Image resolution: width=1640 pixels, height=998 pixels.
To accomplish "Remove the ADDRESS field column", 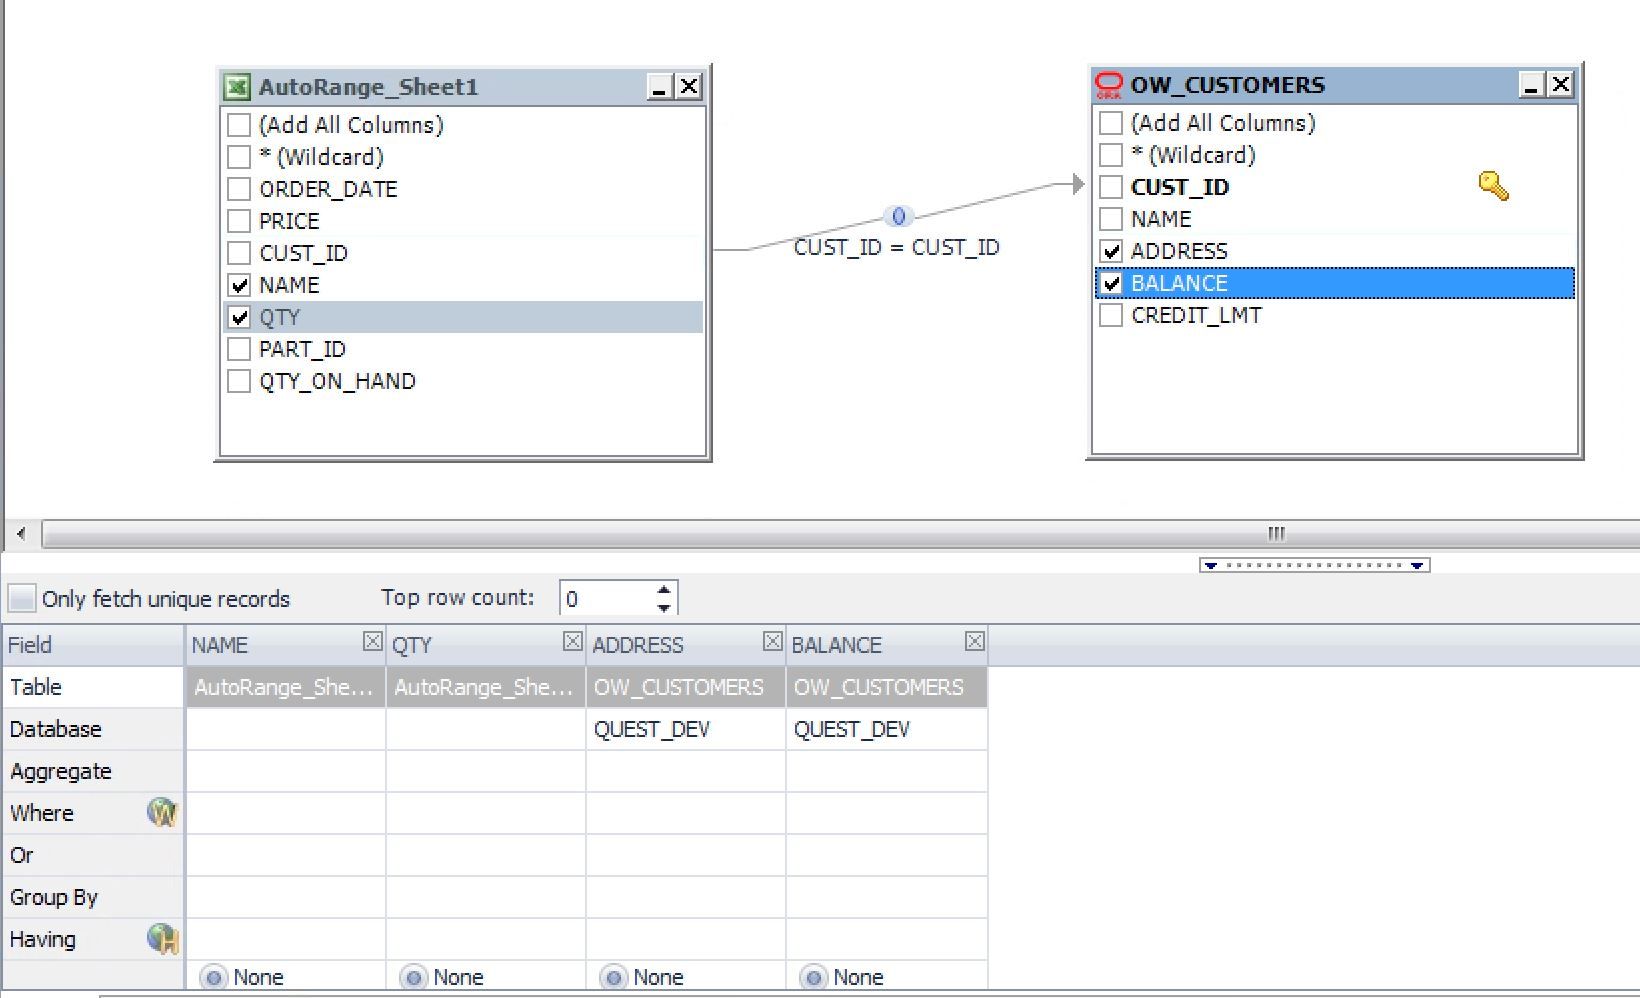I will (x=772, y=642).
